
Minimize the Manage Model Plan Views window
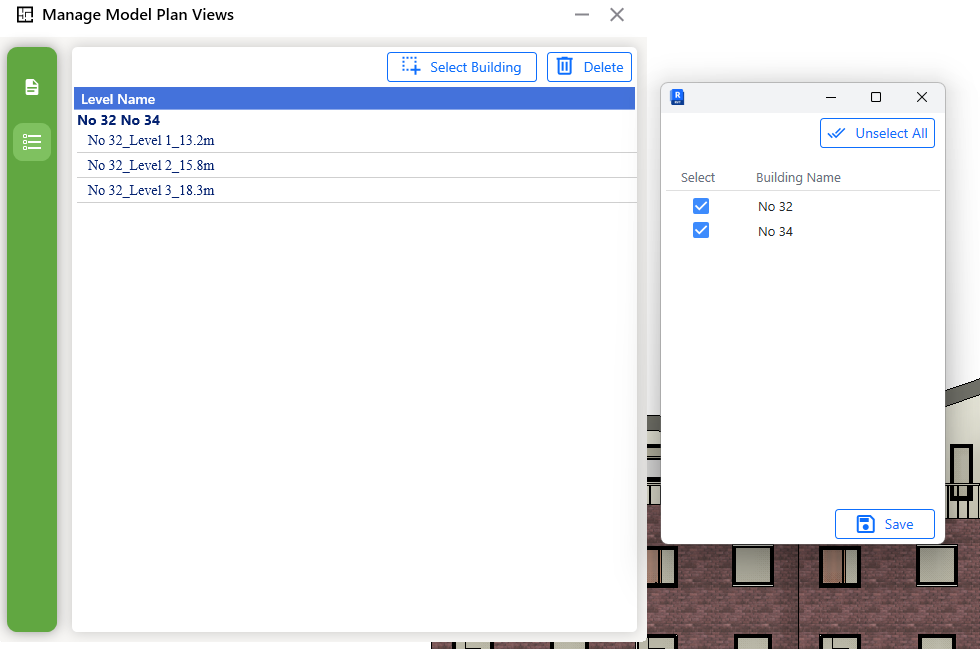[582, 15]
